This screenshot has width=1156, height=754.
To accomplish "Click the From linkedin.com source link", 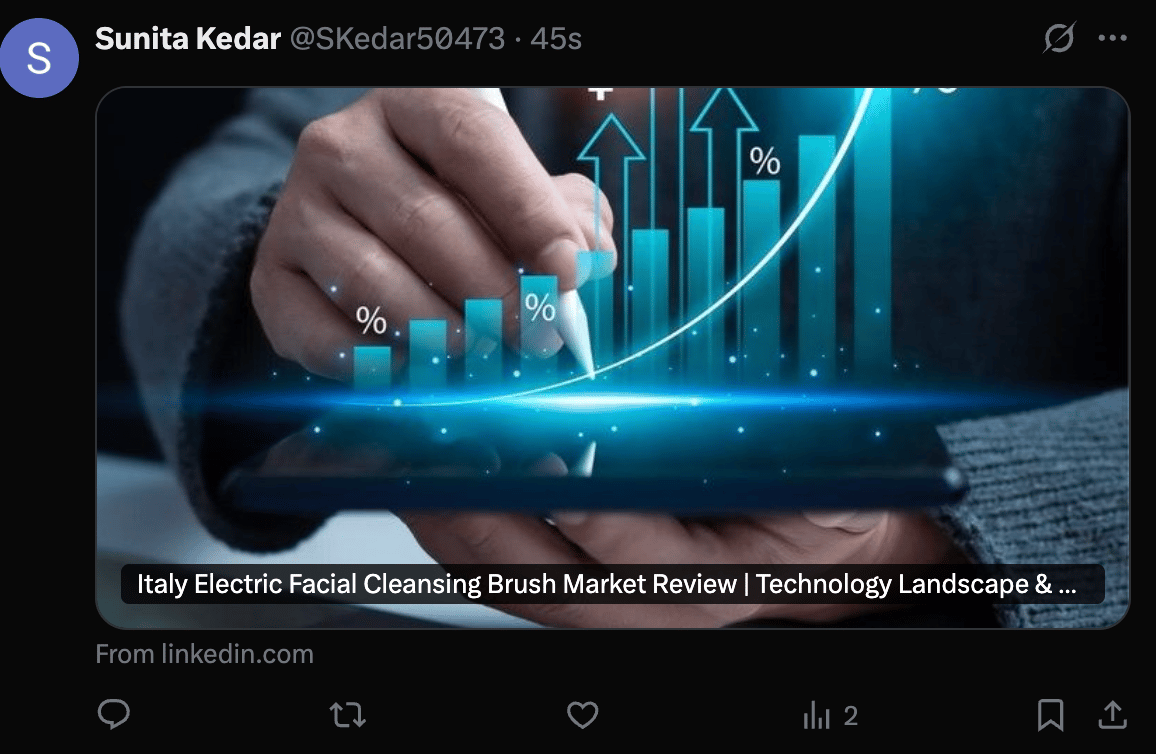I will point(204,654).
